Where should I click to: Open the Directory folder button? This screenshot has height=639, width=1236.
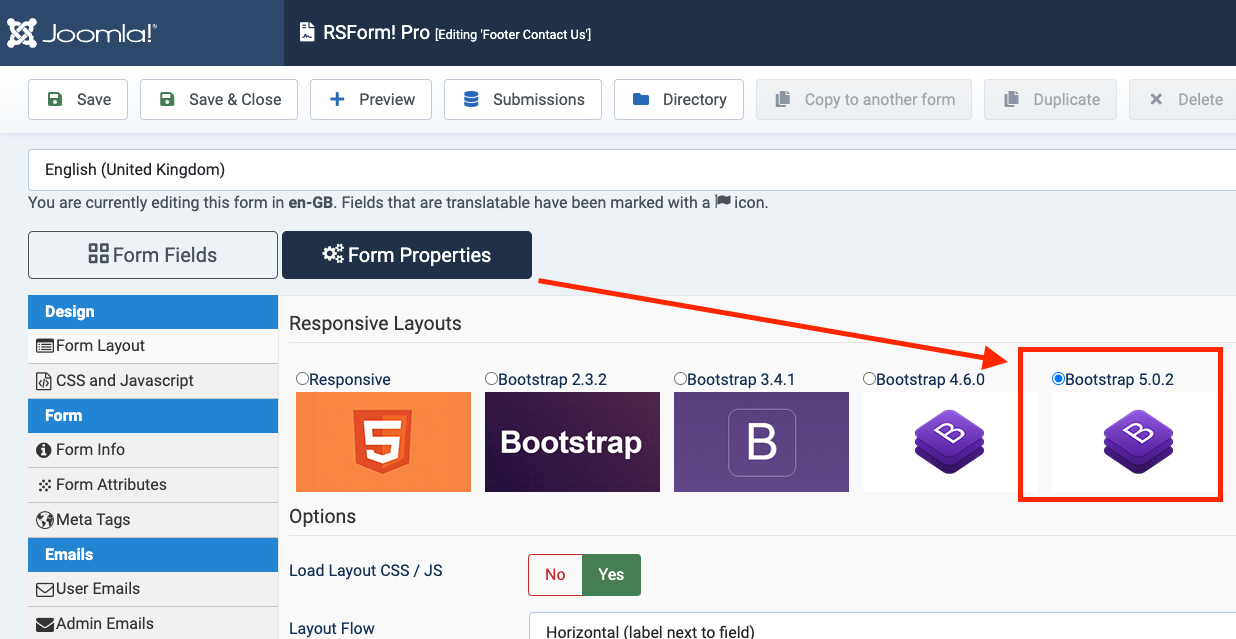pyautogui.click(x=679, y=99)
